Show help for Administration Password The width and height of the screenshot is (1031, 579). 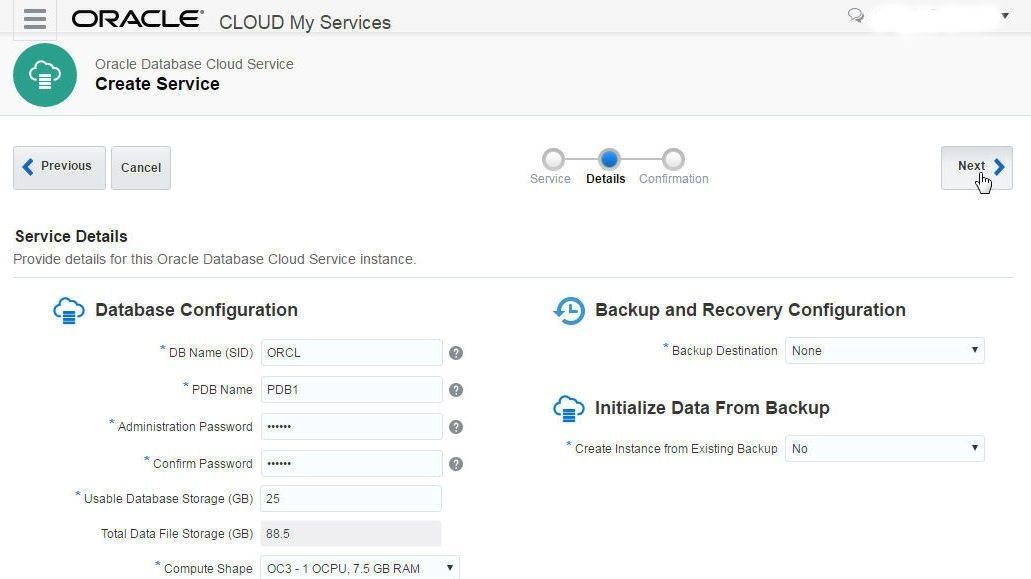[x=456, y=427]
